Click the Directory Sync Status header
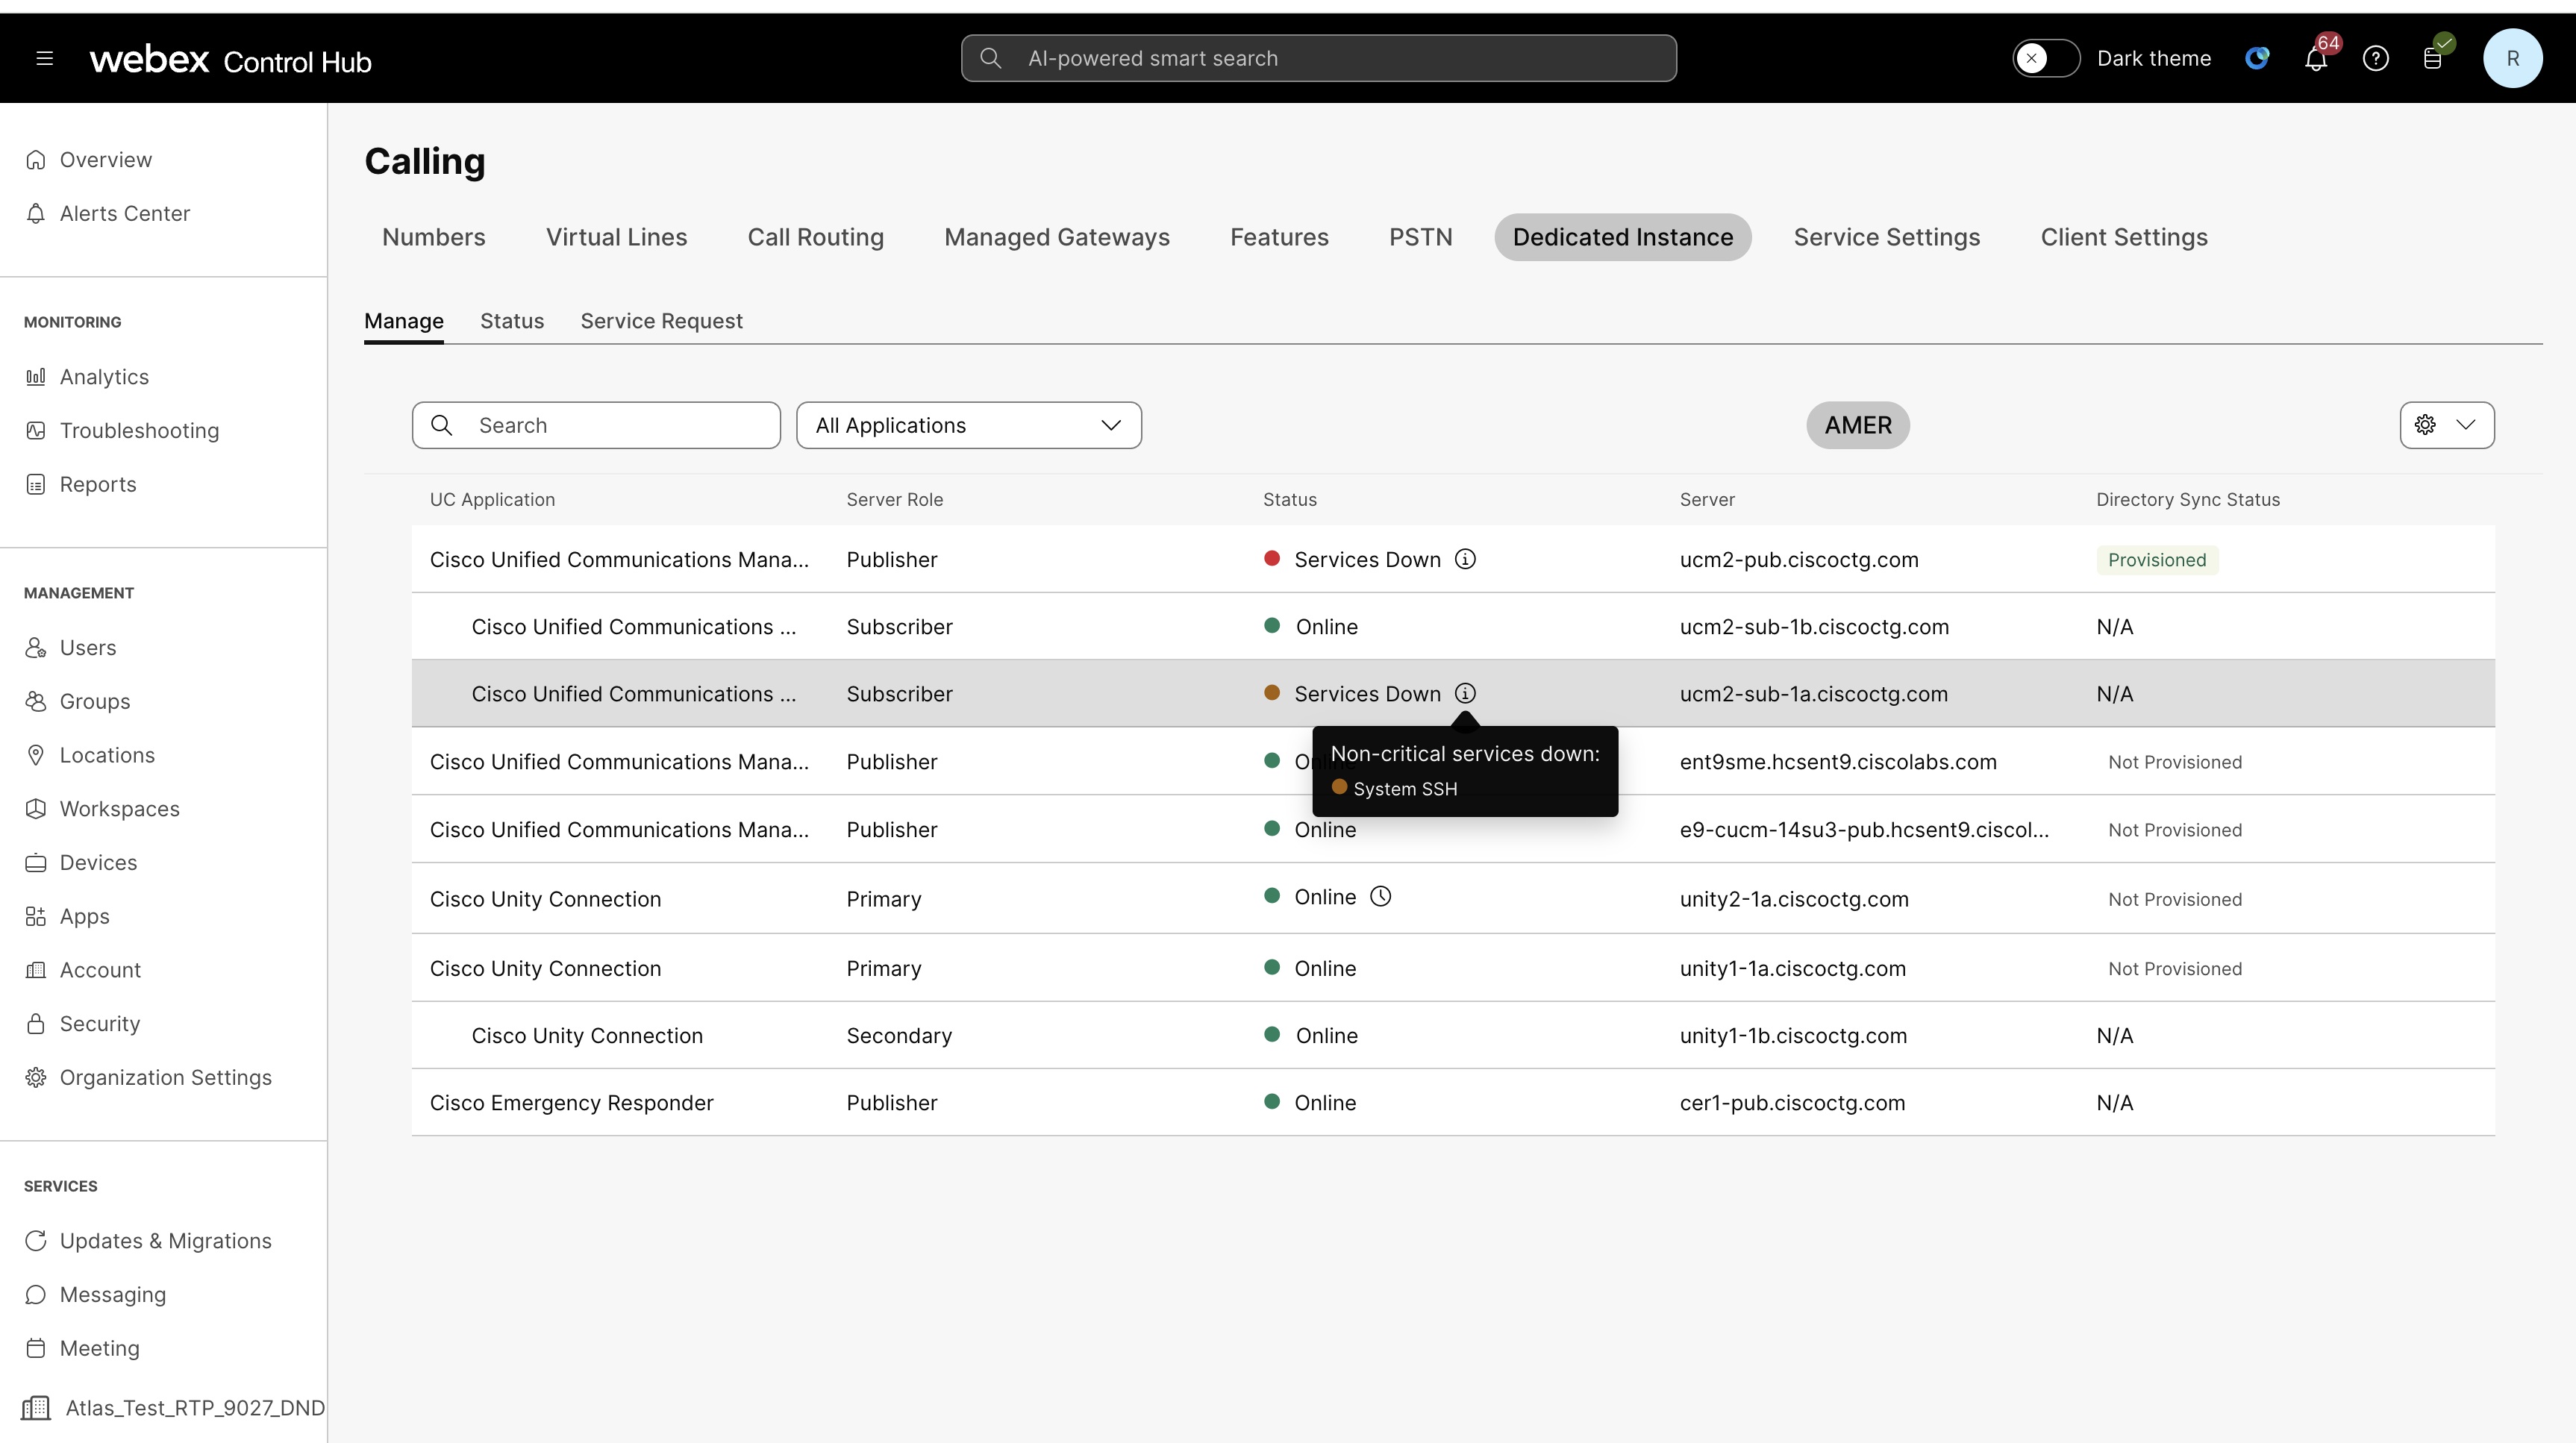Image resolution: width=2576 pixels, height=1443 pixels. click(2187, 500)
